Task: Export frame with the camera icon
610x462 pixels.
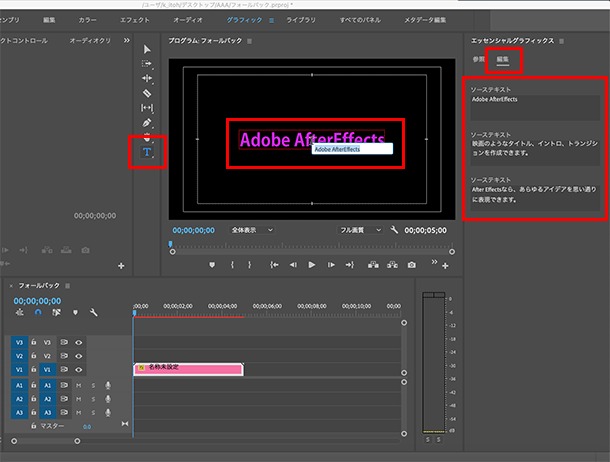Action: point(412,265)
